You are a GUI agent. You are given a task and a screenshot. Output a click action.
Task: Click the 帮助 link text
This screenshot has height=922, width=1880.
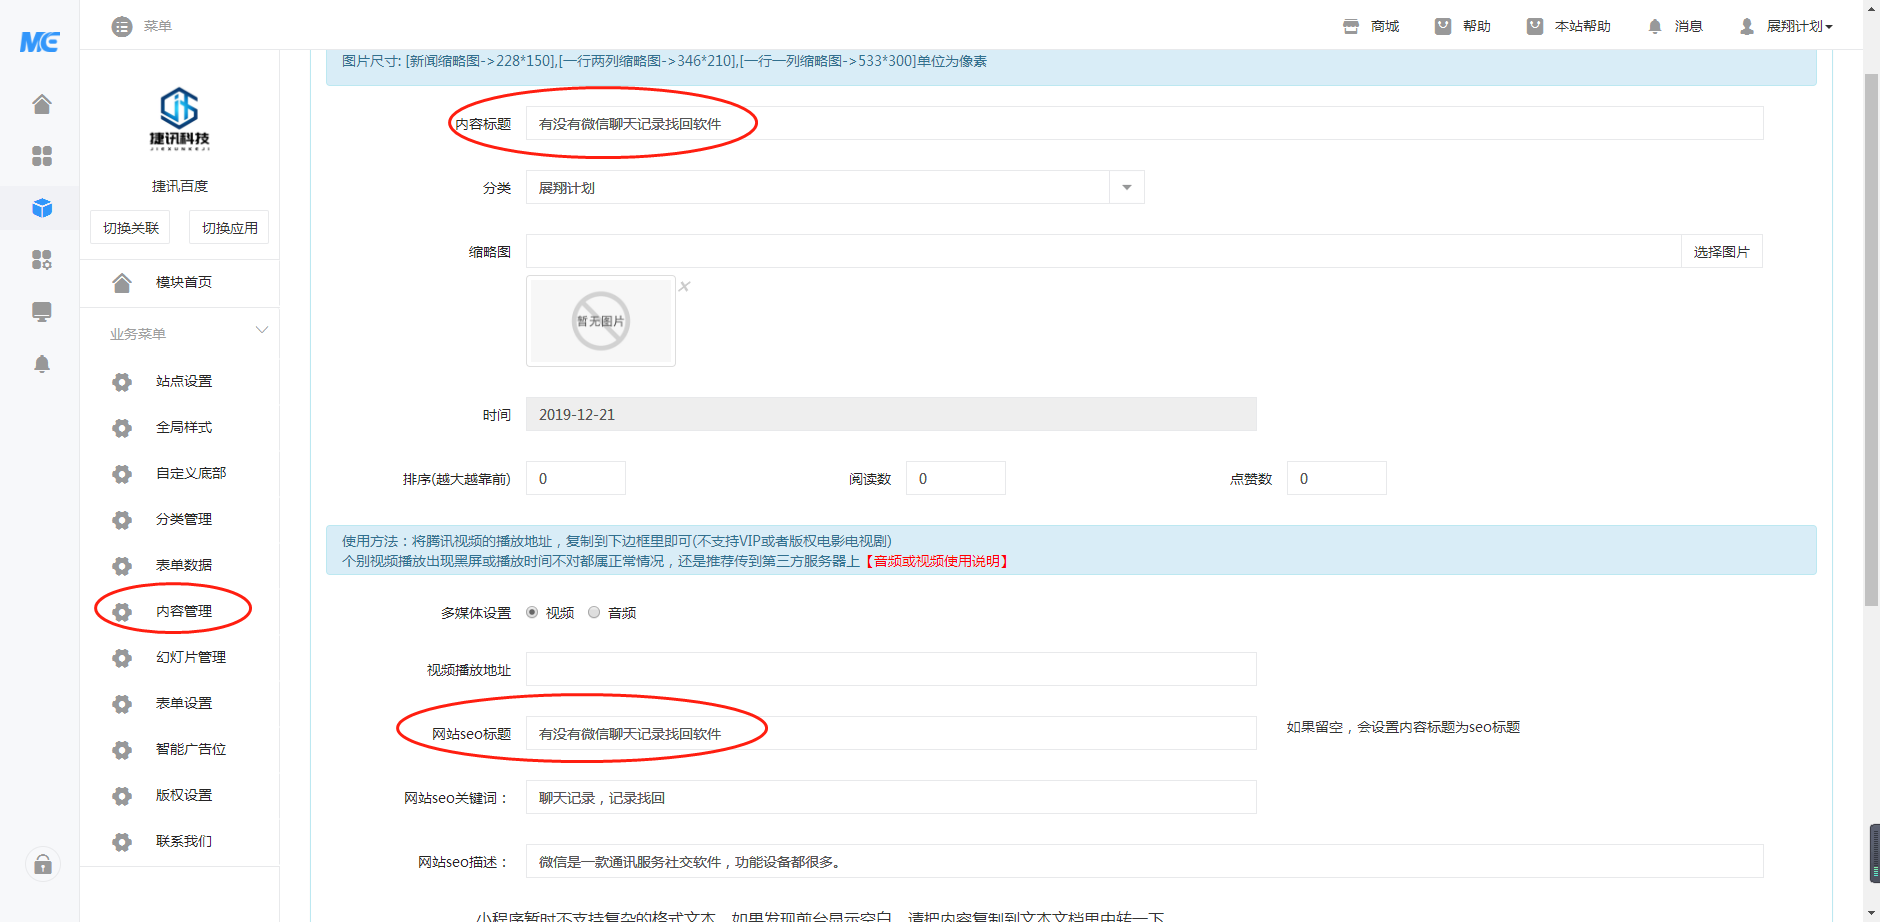pos(1477,26)
